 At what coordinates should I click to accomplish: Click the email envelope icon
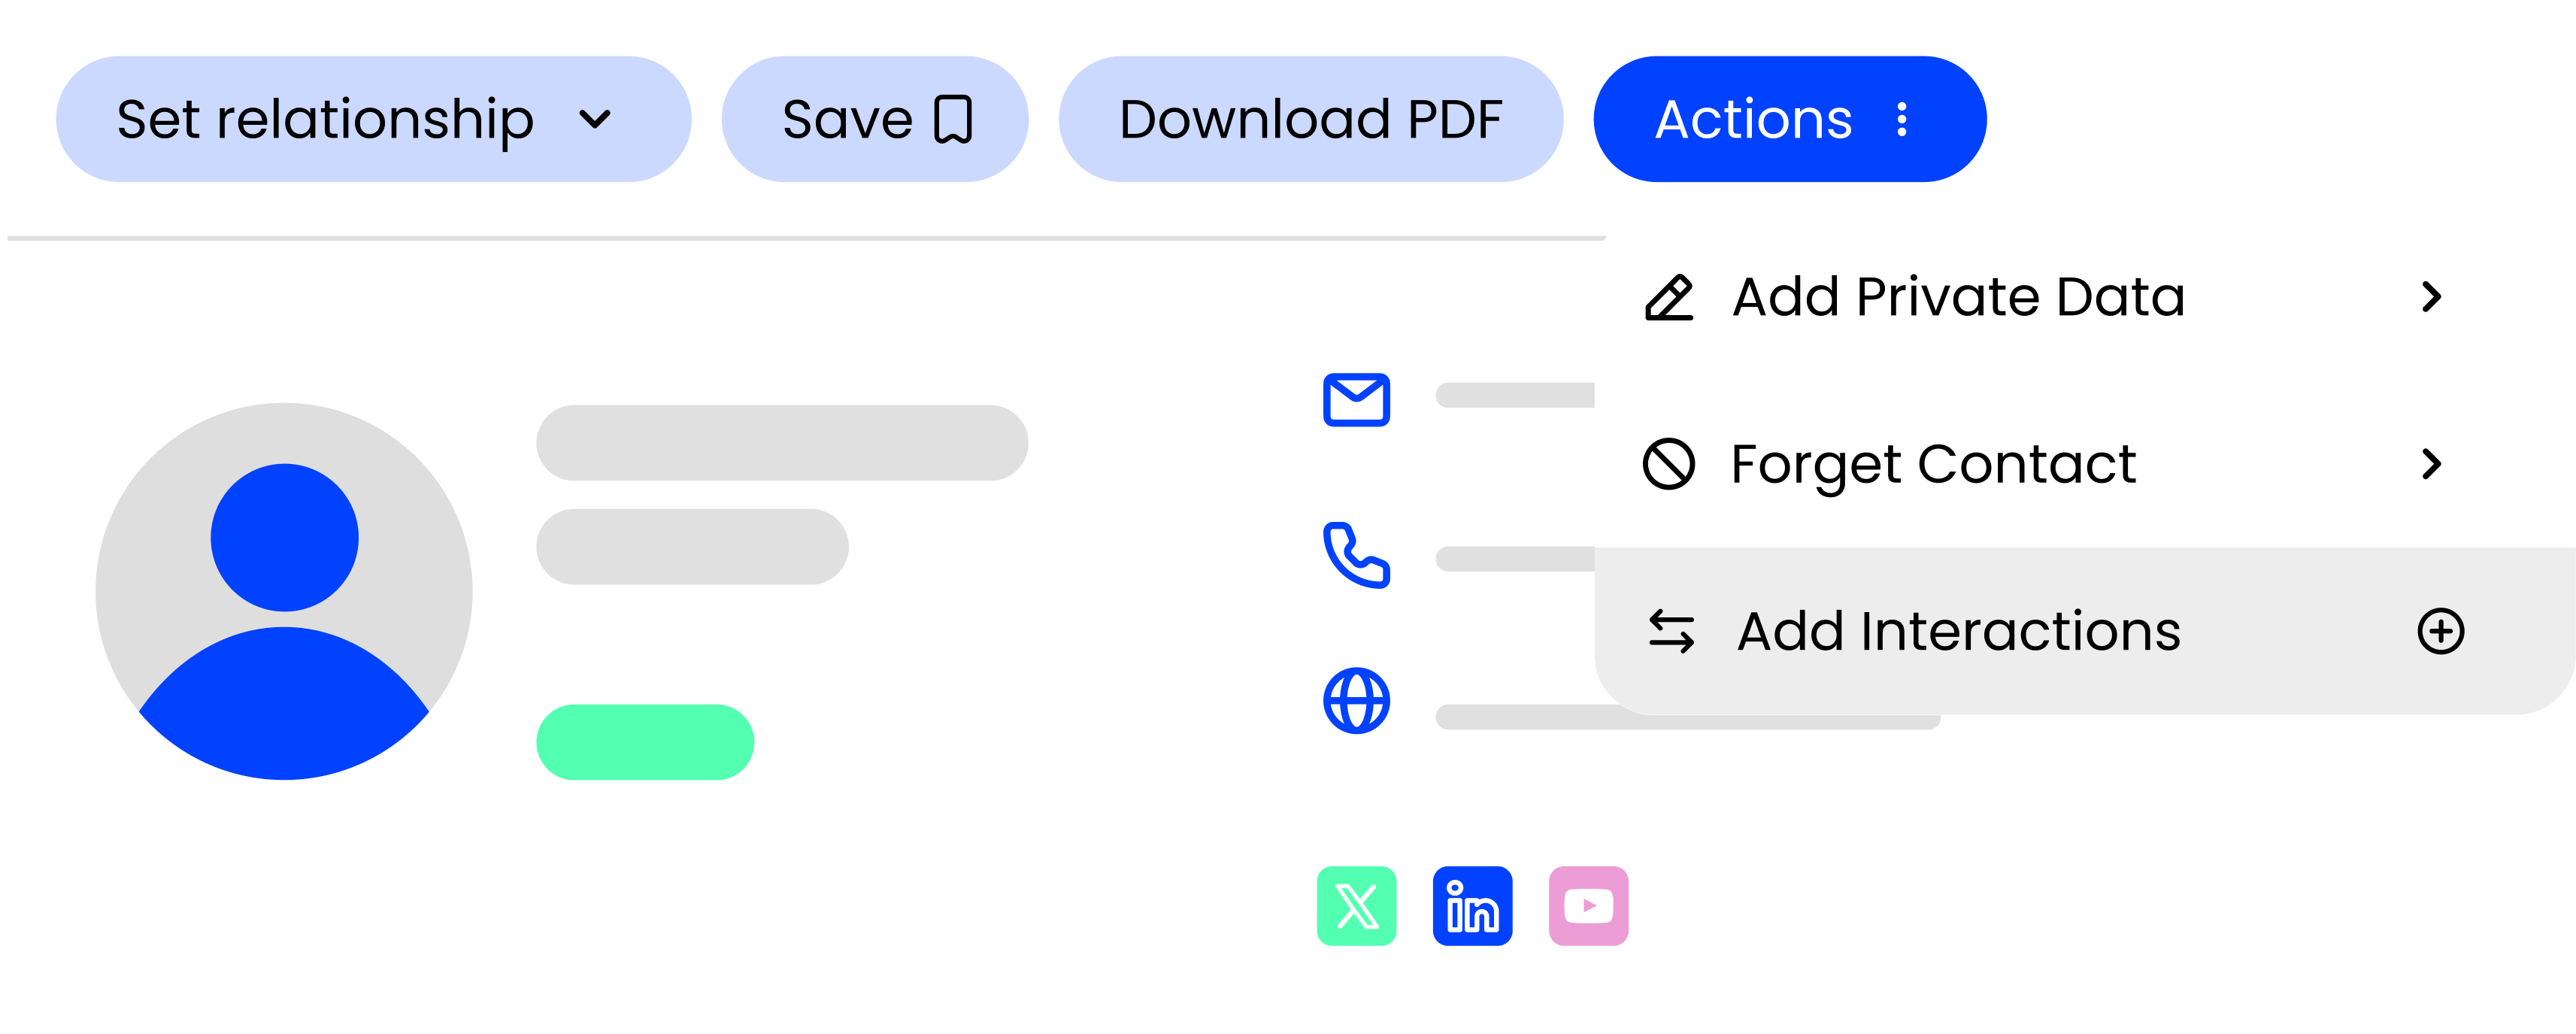point(1356,400)
